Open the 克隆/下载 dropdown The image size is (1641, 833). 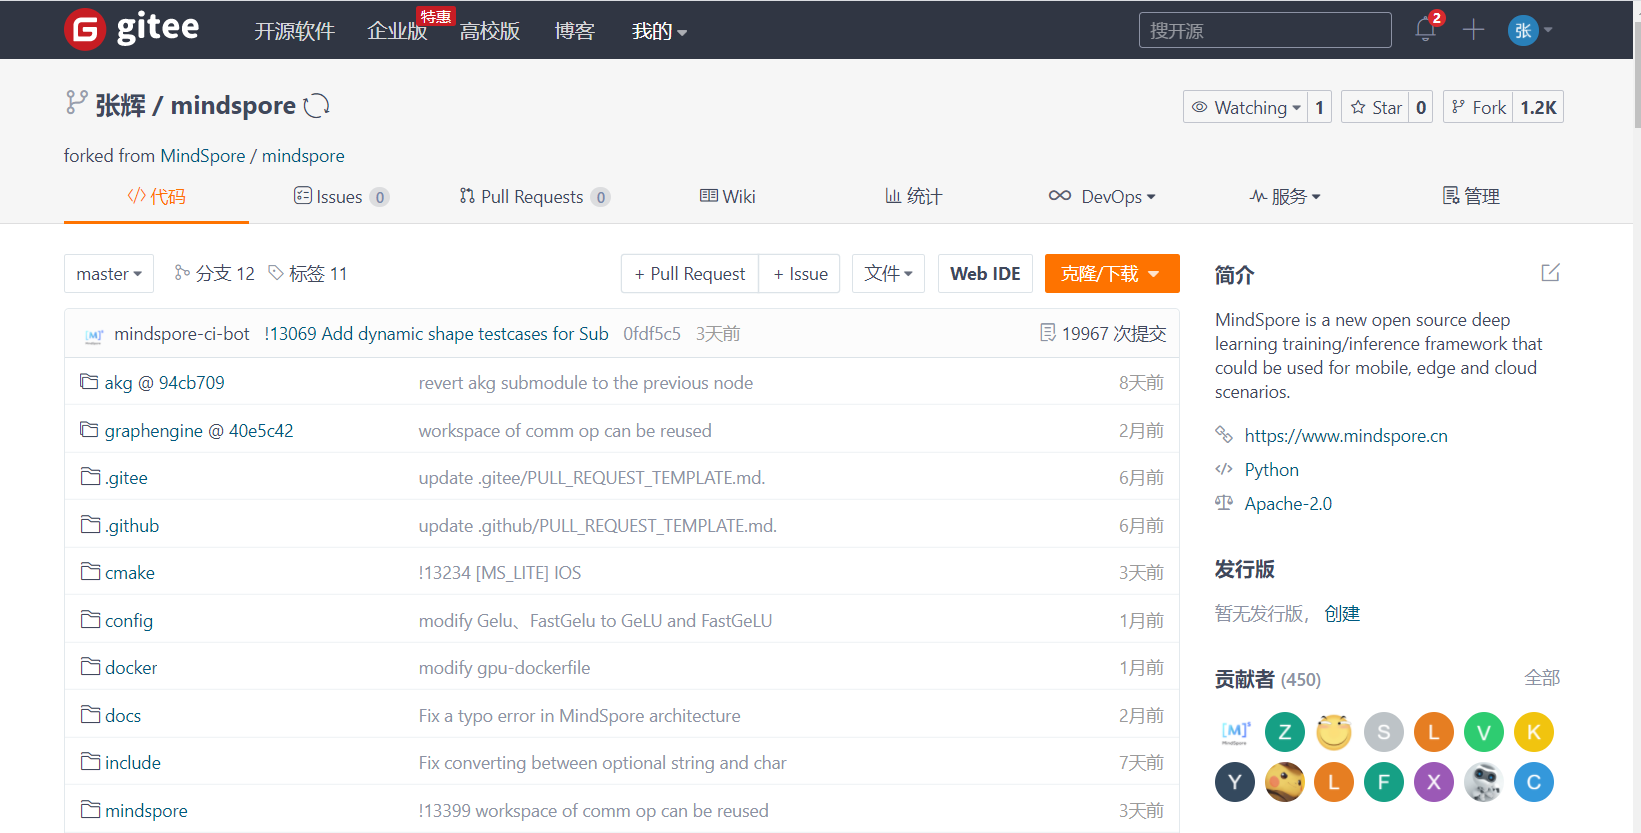tap(1112, 274)
